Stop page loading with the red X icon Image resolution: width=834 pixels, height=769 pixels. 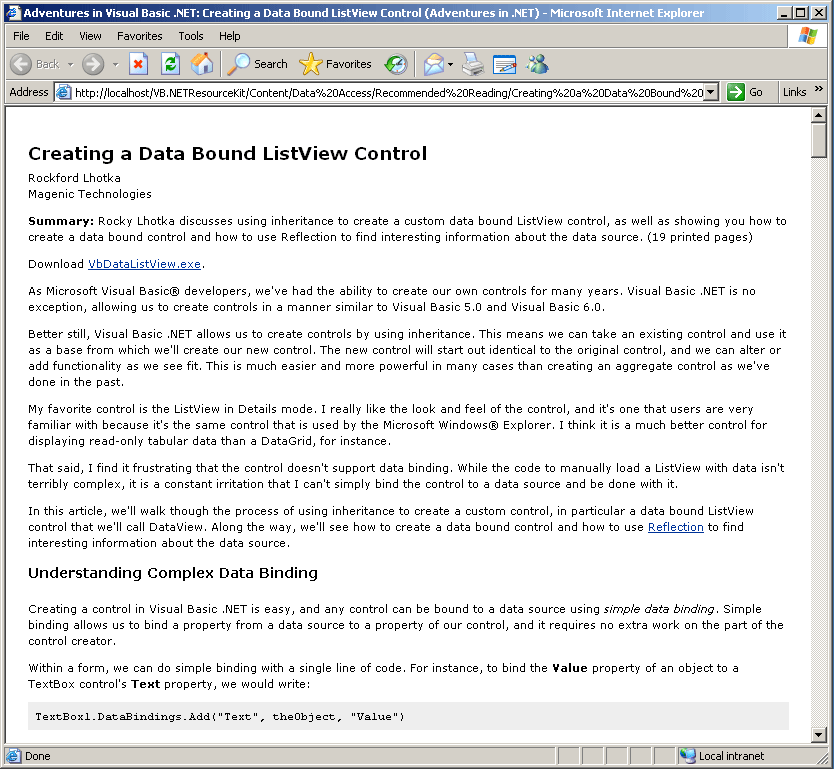(138, 64)
